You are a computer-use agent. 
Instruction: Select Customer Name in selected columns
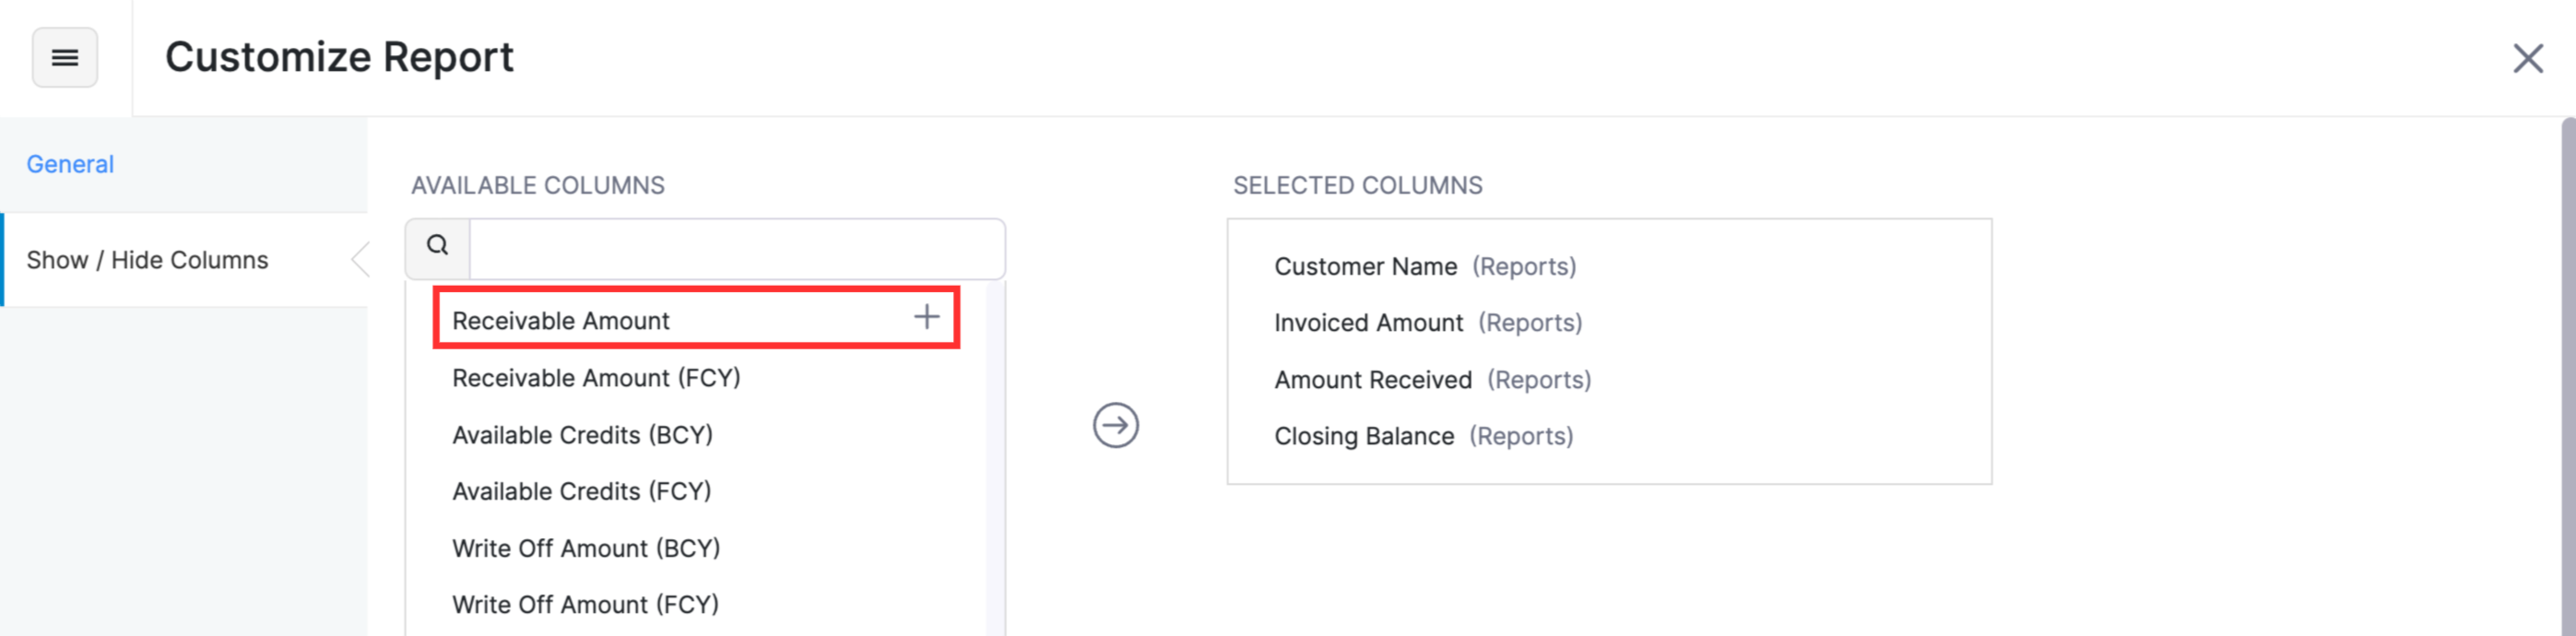tap(1366, 266)
